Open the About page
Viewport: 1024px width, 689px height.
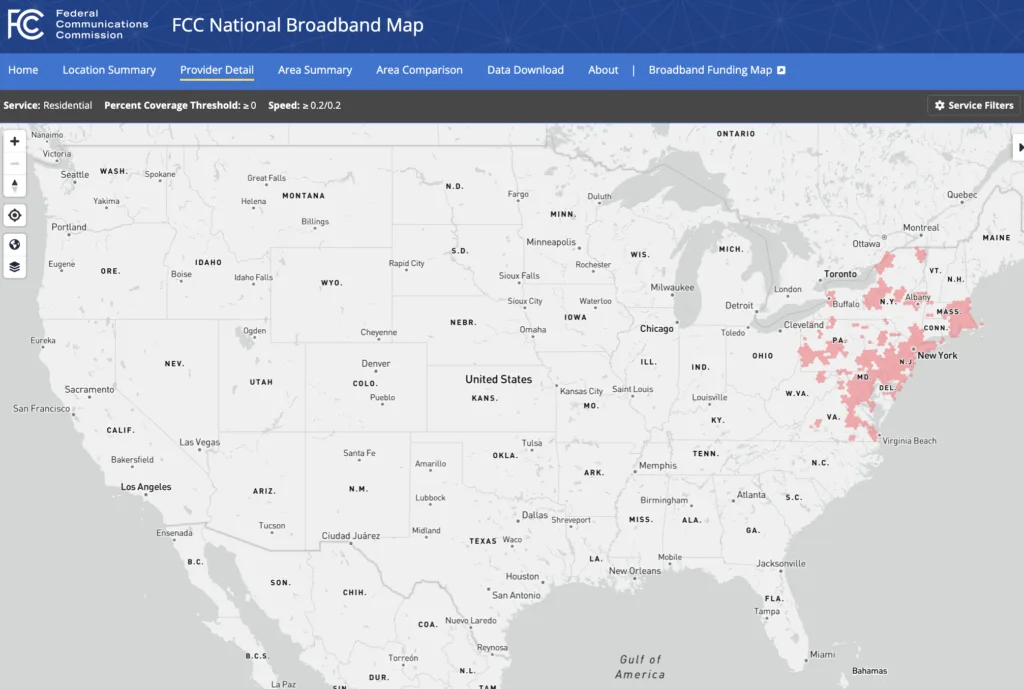603,70
